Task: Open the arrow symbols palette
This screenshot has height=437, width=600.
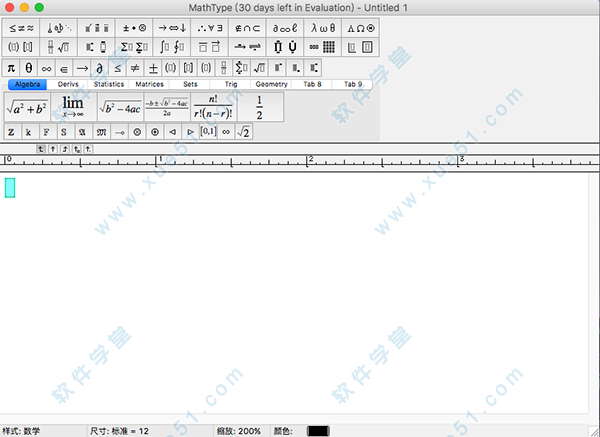Action: [172, 28]
